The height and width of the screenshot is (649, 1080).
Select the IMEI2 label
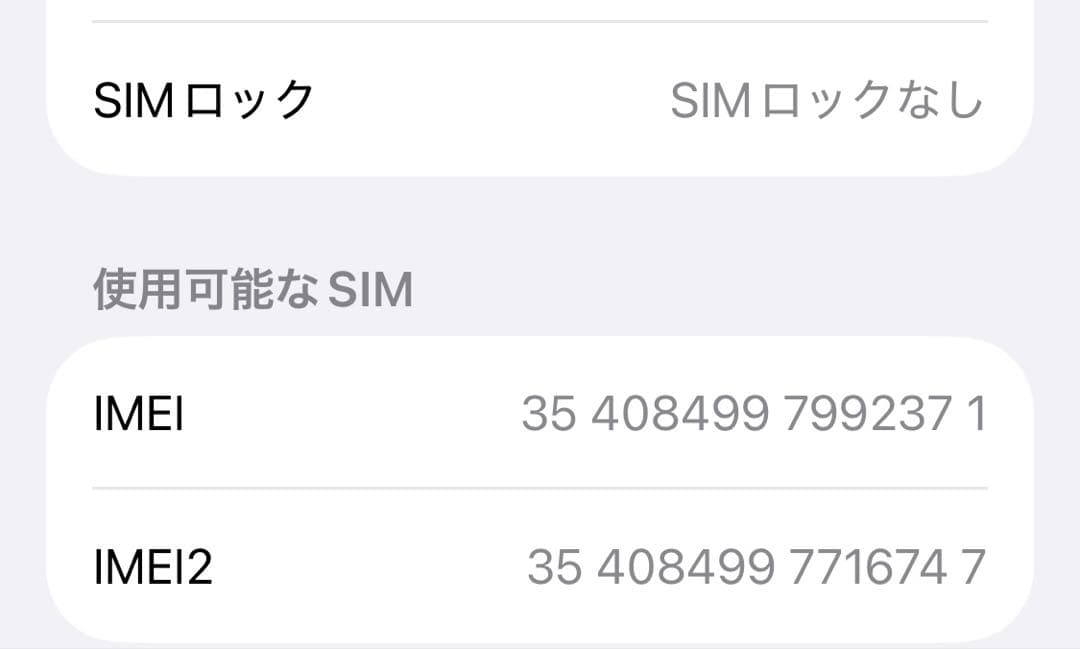coord(152,567)
